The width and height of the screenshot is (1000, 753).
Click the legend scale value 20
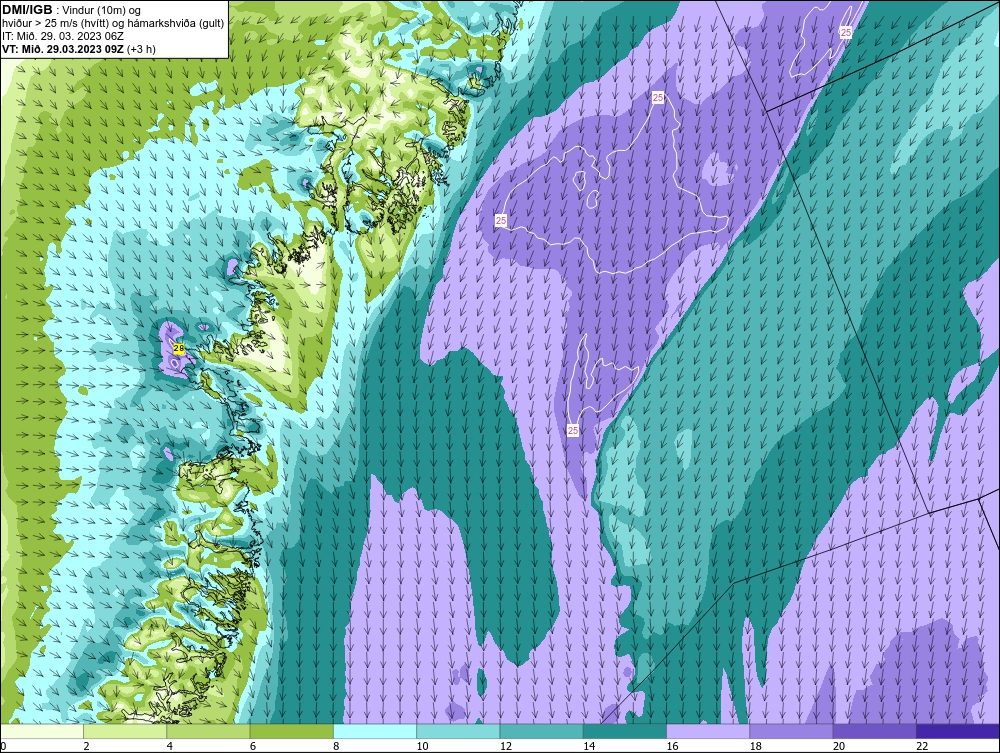[839, 746]
